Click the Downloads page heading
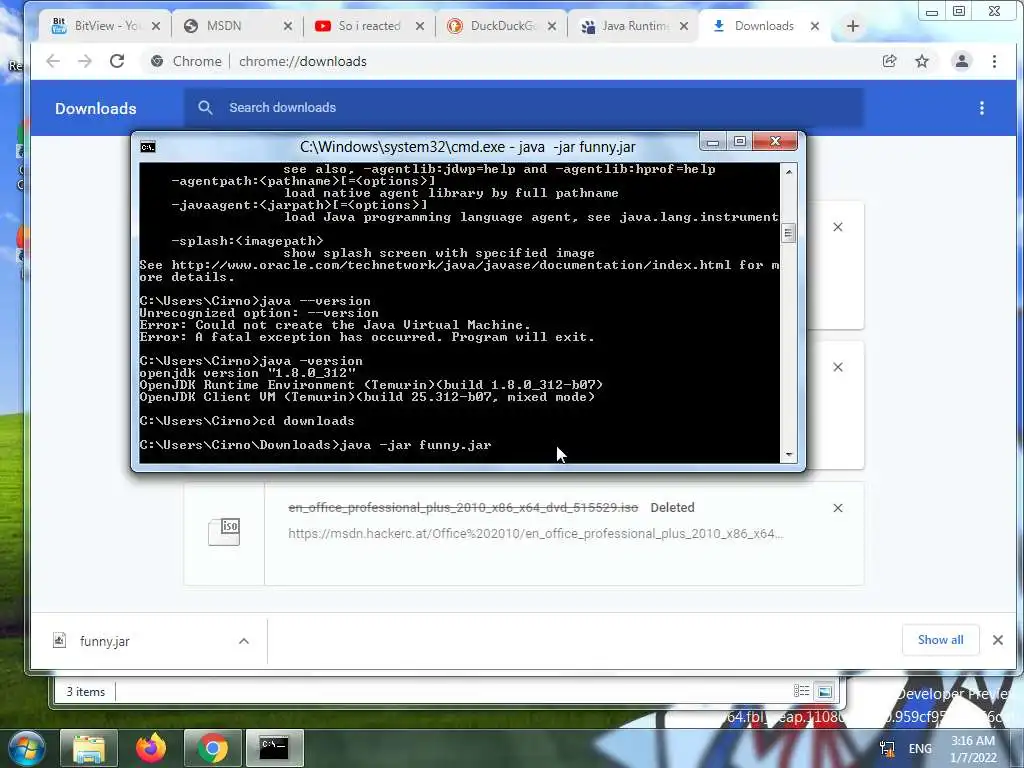This screenshot has width=1024, height=768. (x=95, y=108)
